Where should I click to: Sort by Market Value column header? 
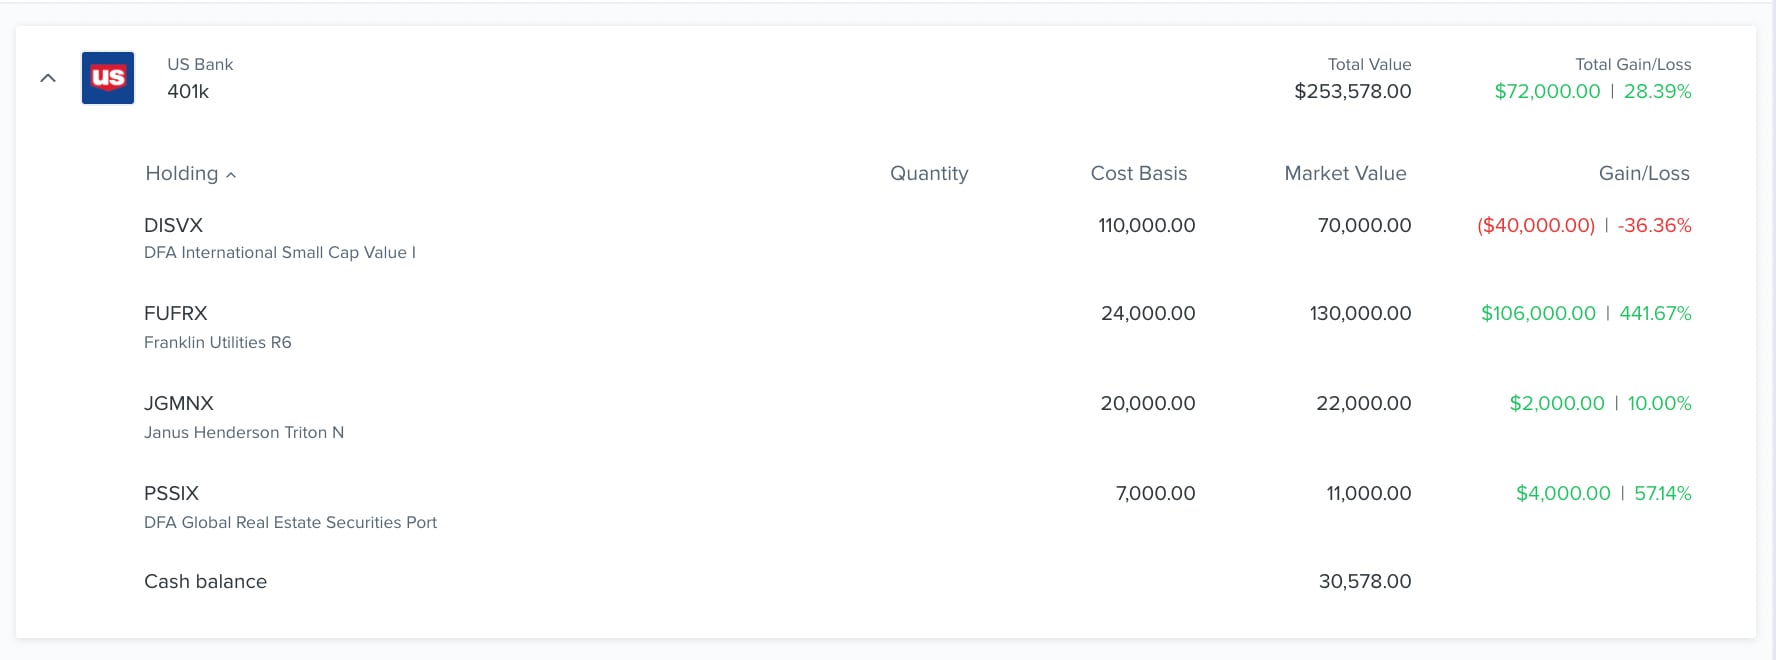[x=1345, y=173]
